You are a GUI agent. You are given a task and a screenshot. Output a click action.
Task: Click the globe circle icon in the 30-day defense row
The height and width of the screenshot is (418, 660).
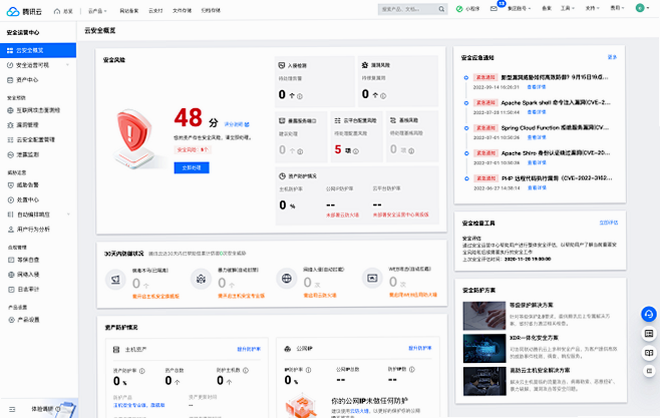[x=287, y=278]
